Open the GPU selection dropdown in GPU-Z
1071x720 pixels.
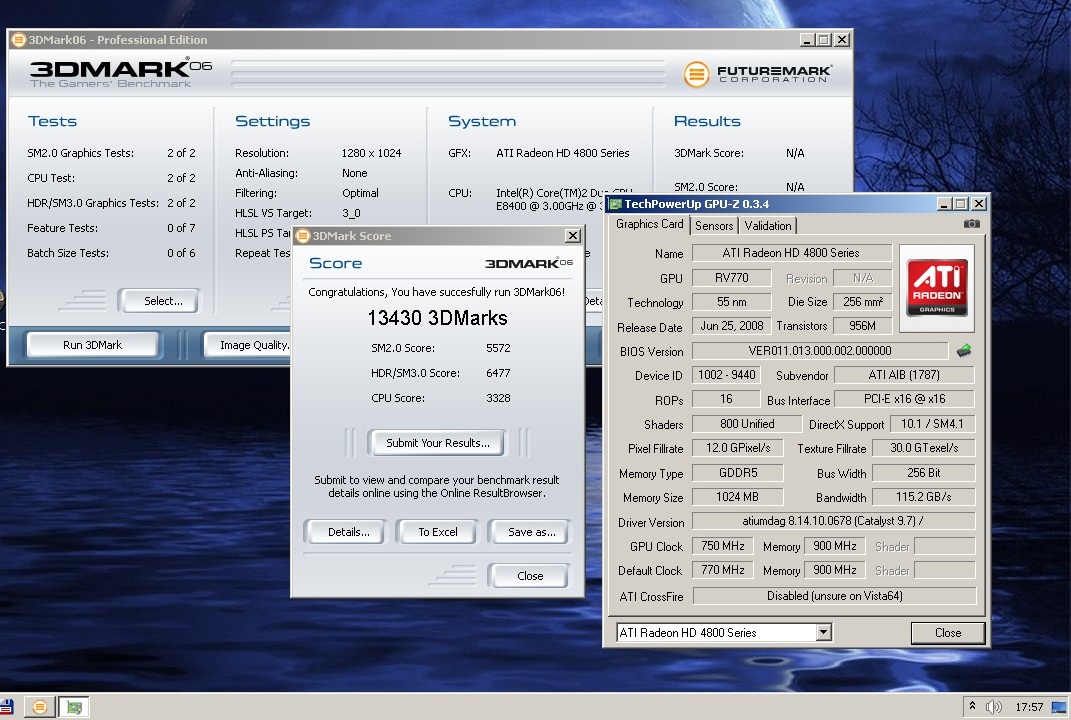coord(823,633)
